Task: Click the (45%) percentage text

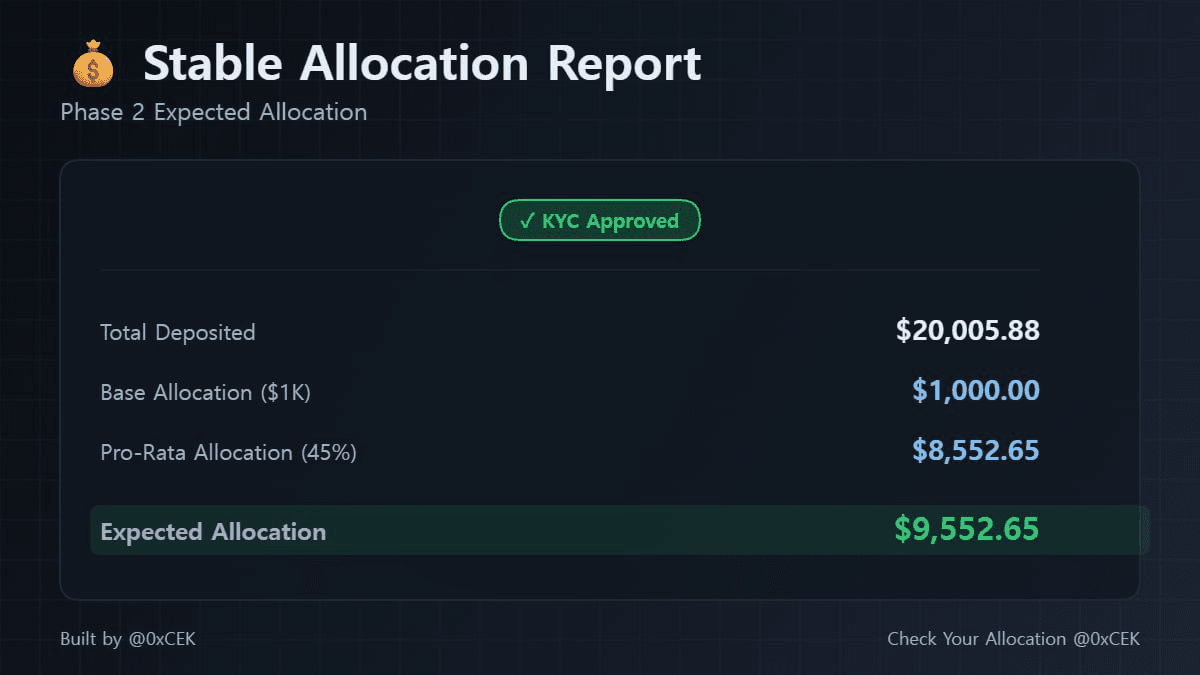Action: [x=329, y=452]
